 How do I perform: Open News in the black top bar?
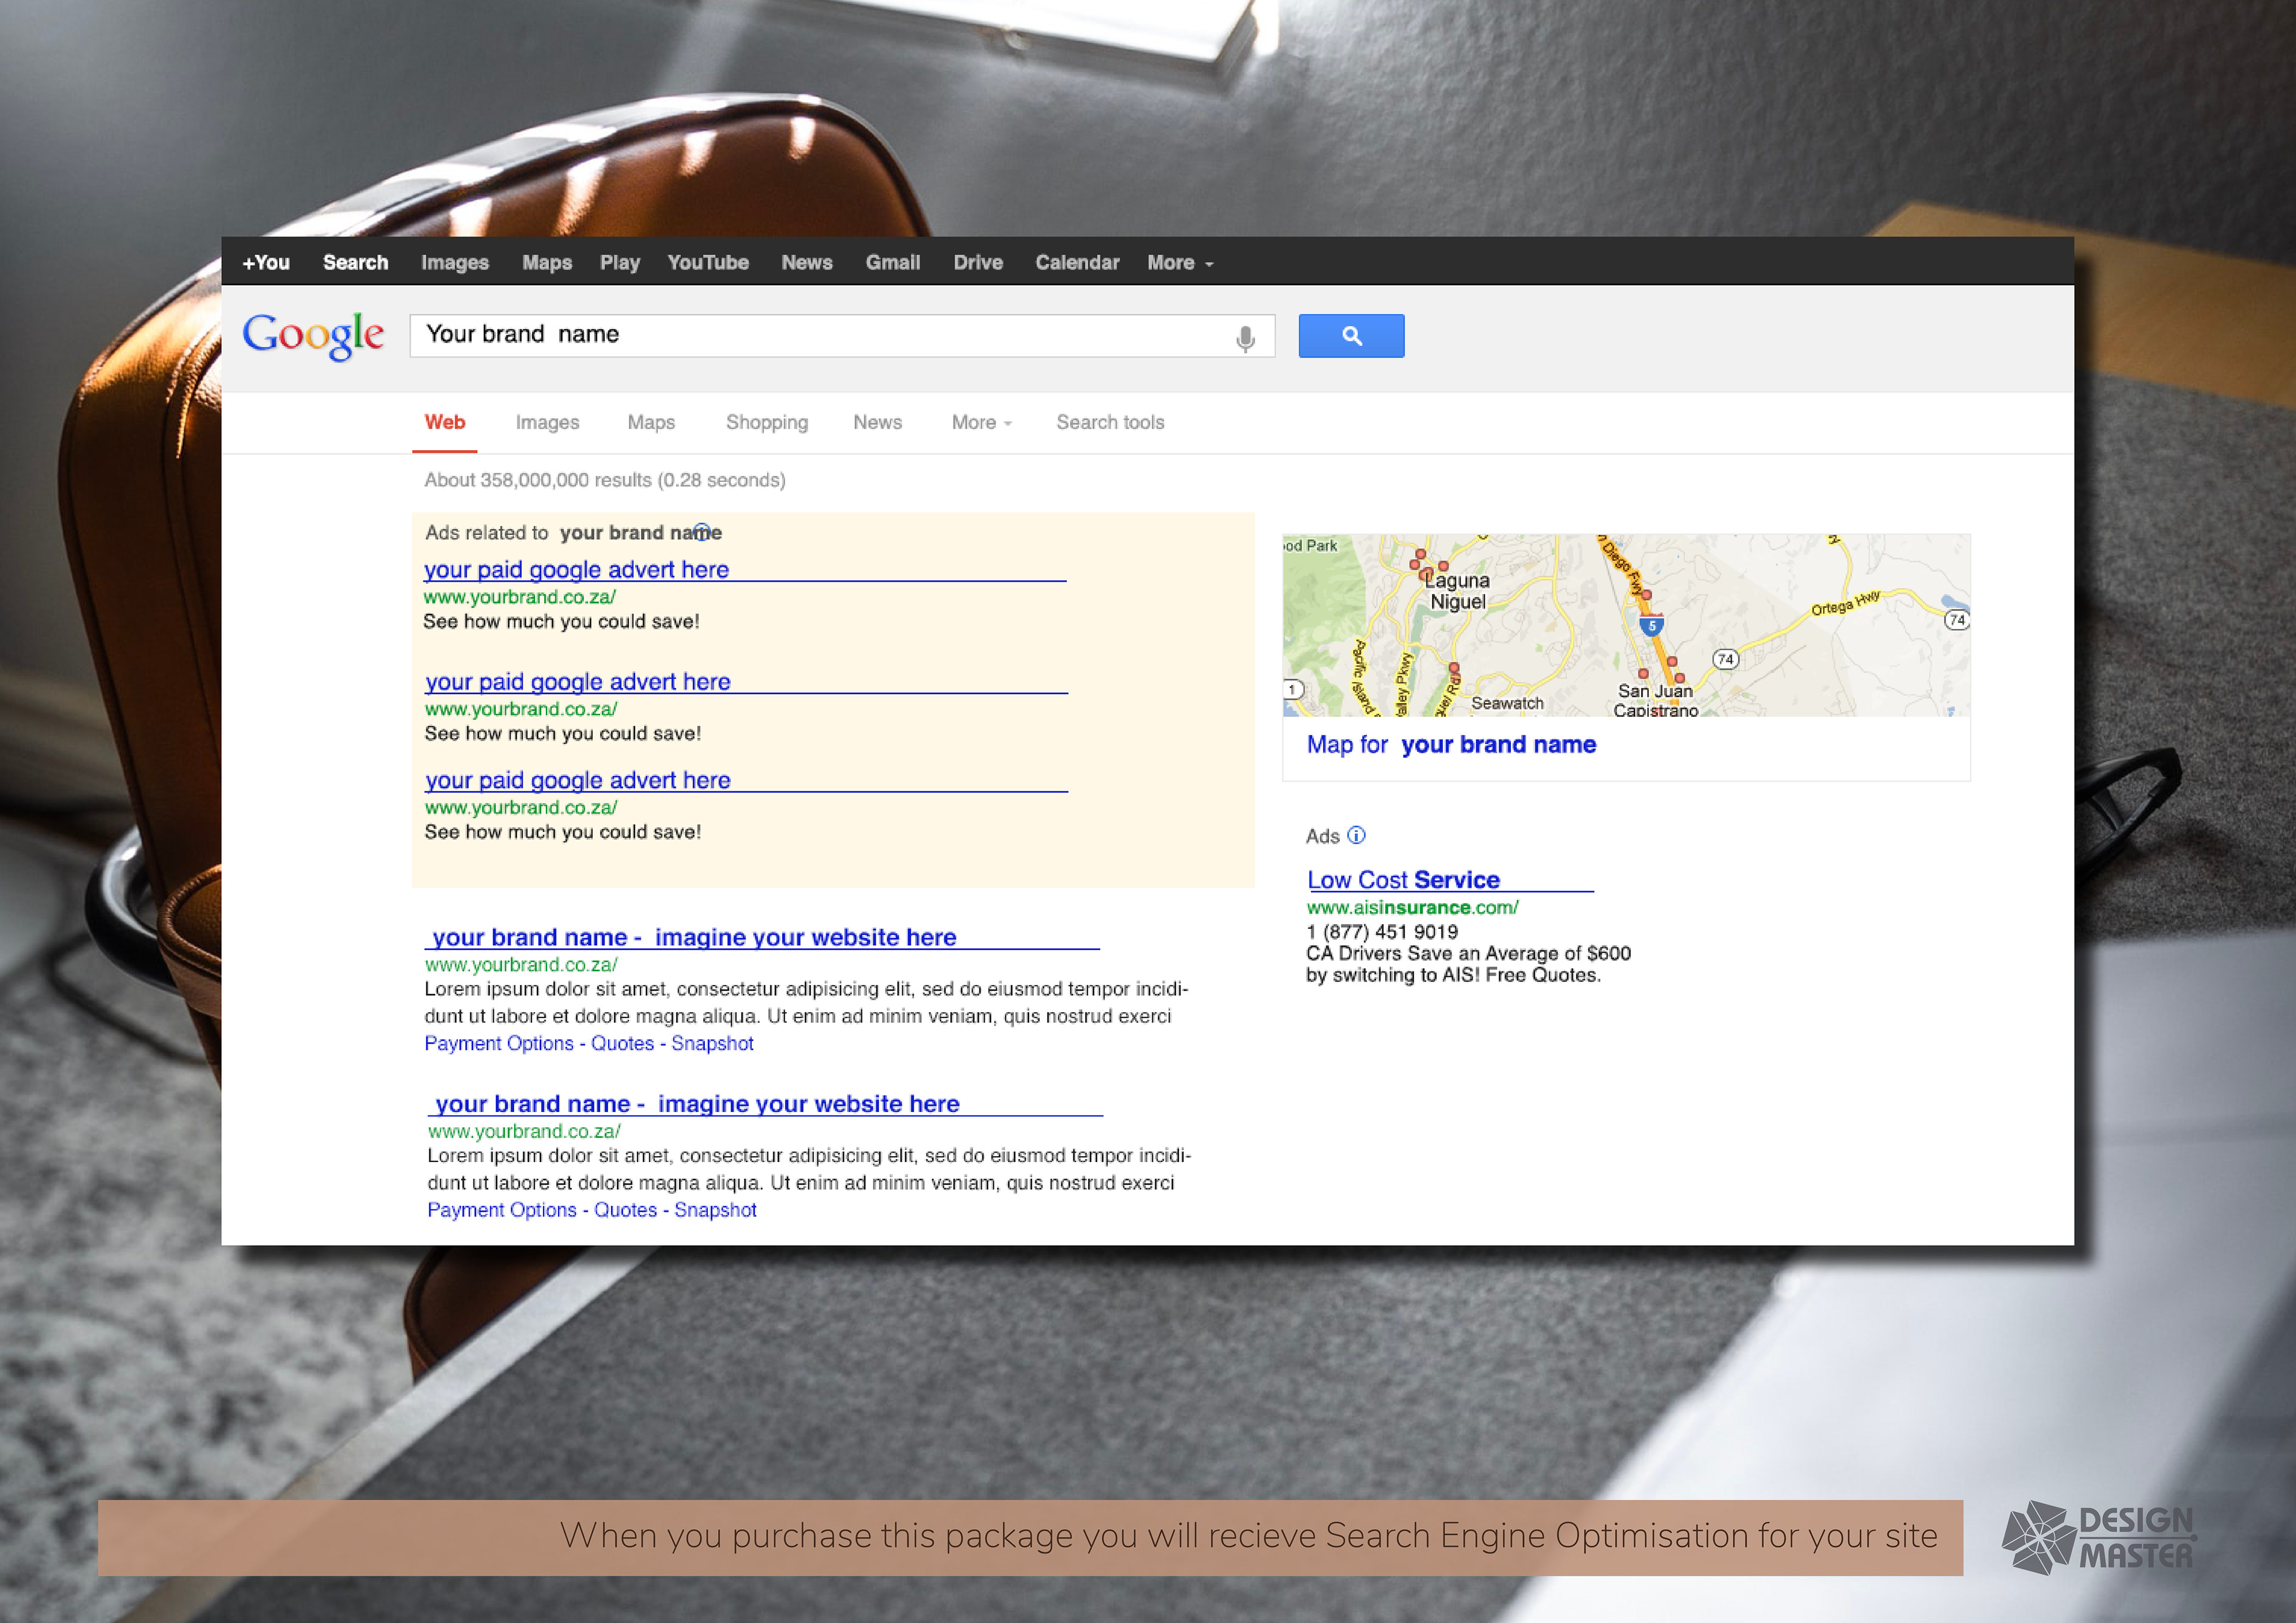807,263
